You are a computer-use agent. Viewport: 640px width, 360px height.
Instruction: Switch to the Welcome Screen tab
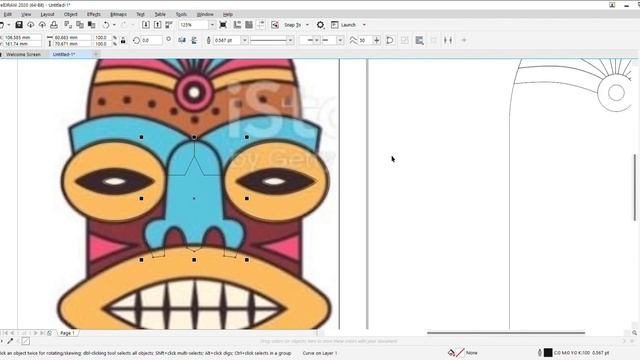click(x=23, y=54)
